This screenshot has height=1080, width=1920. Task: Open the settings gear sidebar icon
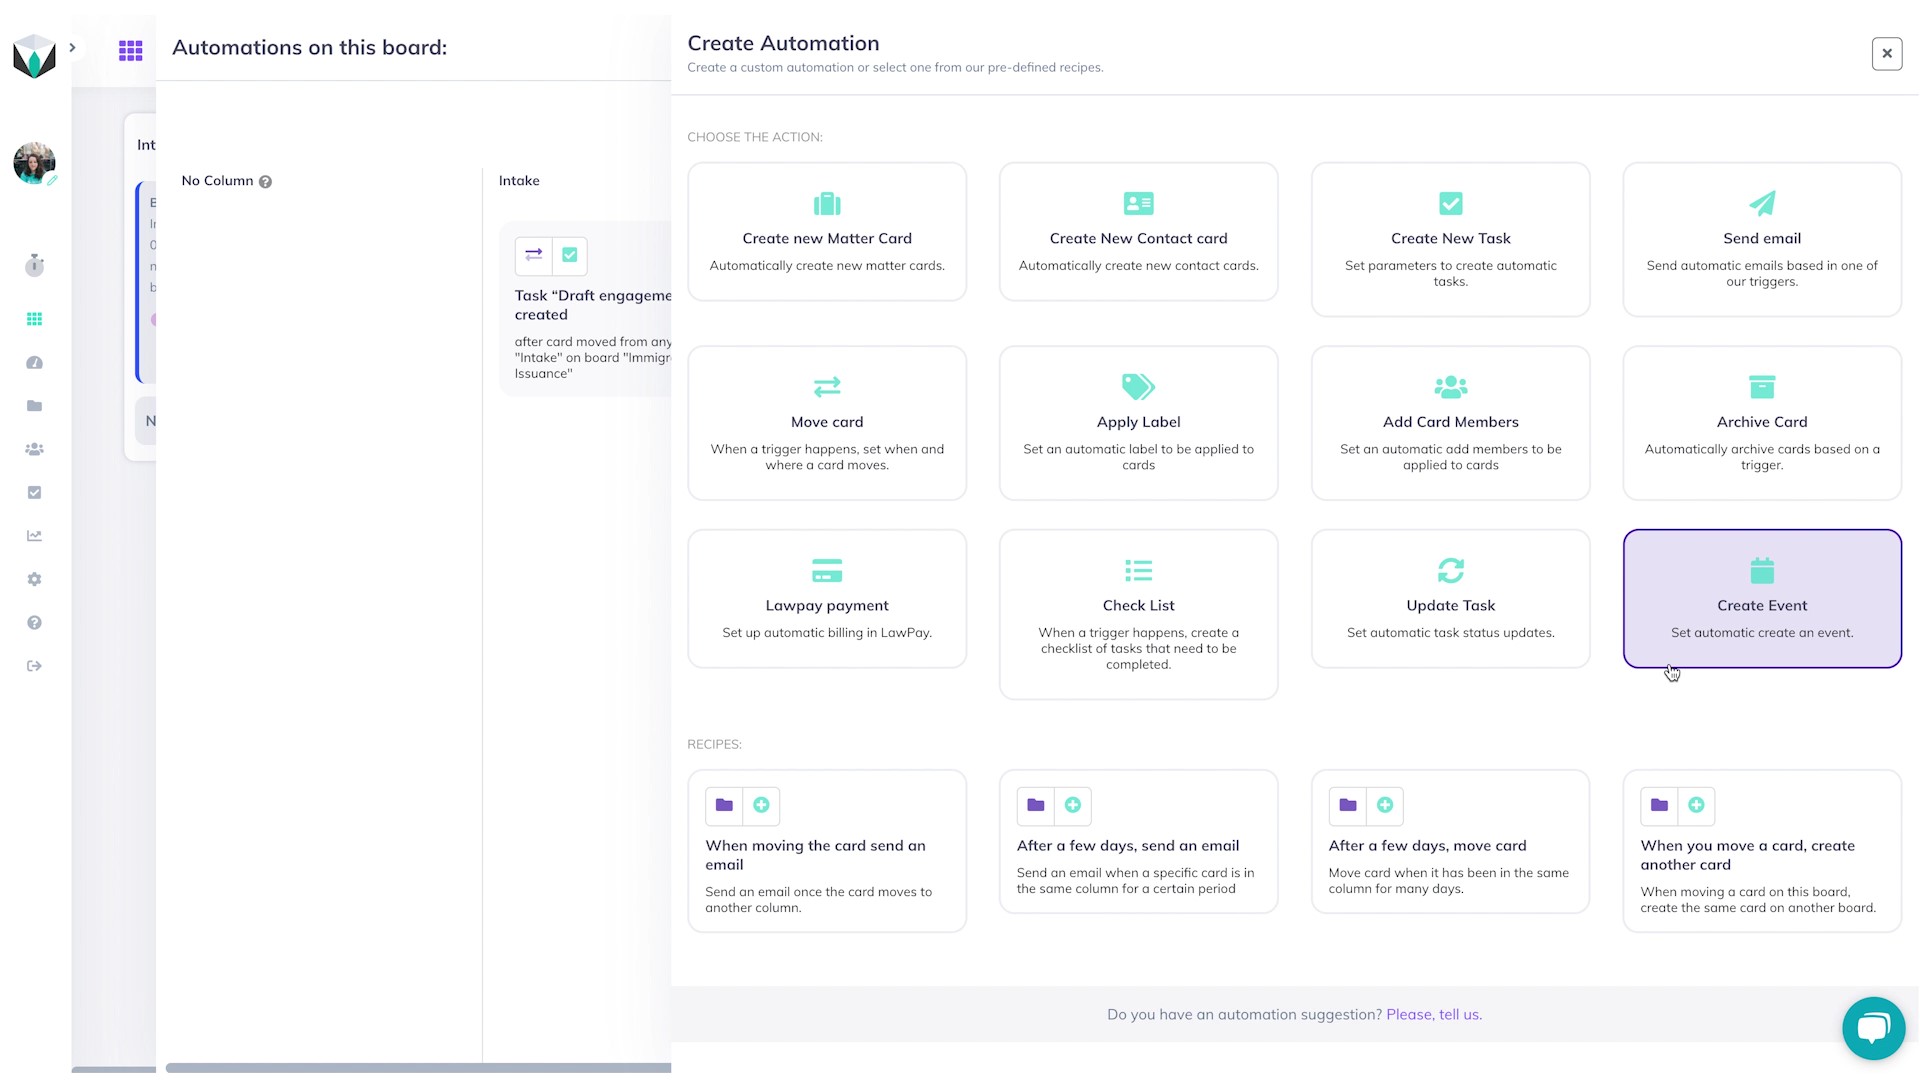(x=34, y=579)
